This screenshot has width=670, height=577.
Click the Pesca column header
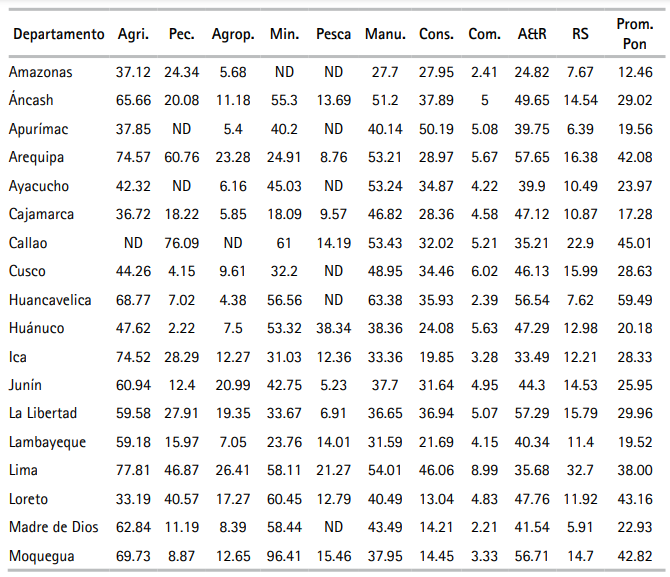point(333,35)
